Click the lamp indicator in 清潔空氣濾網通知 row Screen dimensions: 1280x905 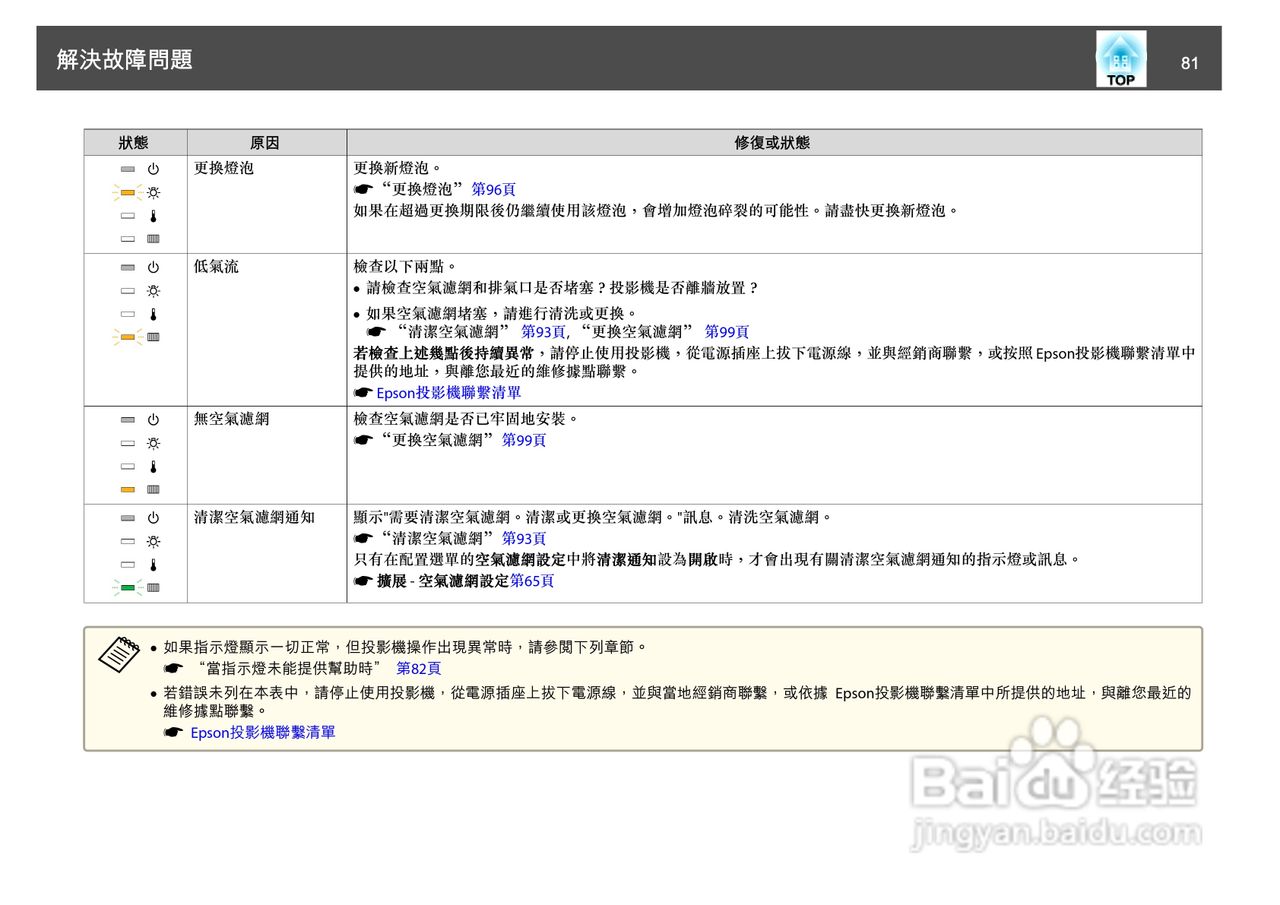(x=128, y=541)
